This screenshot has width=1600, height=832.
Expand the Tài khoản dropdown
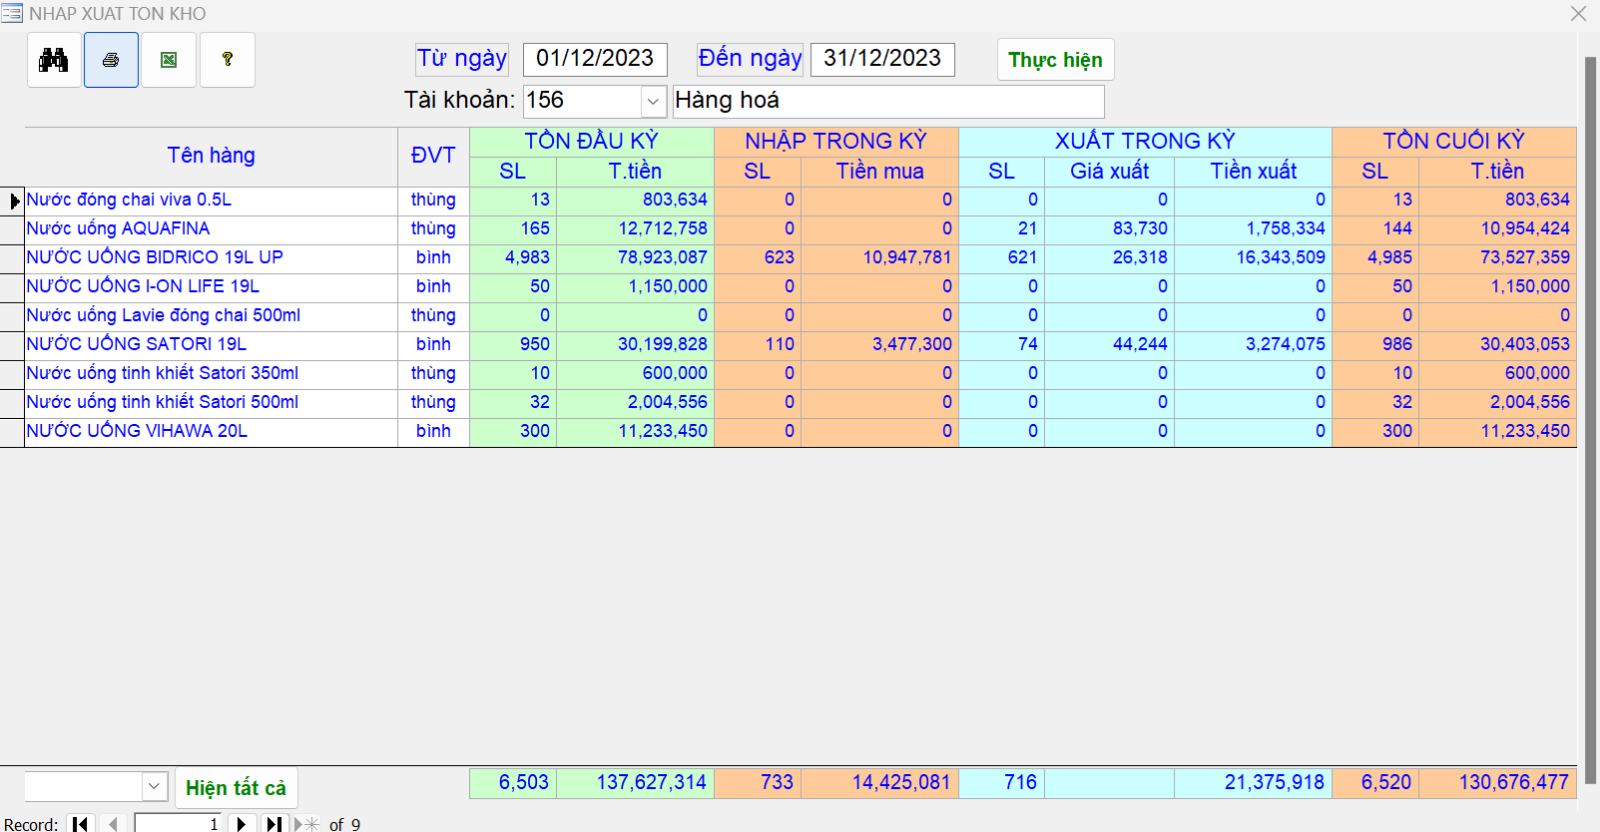coord(653,101)
